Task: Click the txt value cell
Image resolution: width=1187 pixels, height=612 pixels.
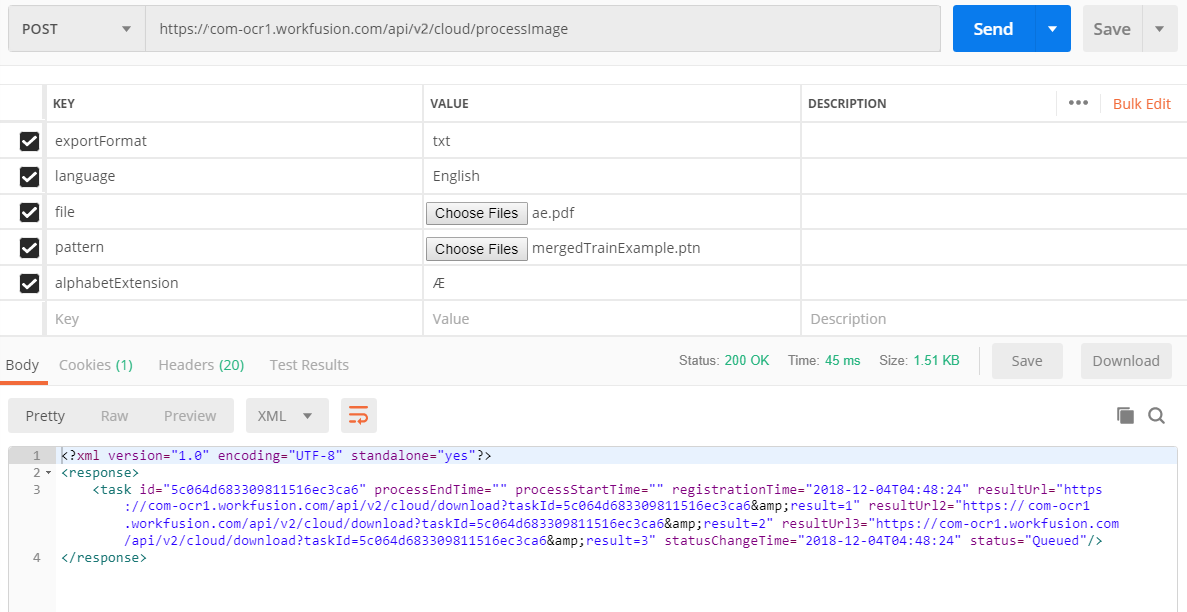Action: tap(612, 141)
